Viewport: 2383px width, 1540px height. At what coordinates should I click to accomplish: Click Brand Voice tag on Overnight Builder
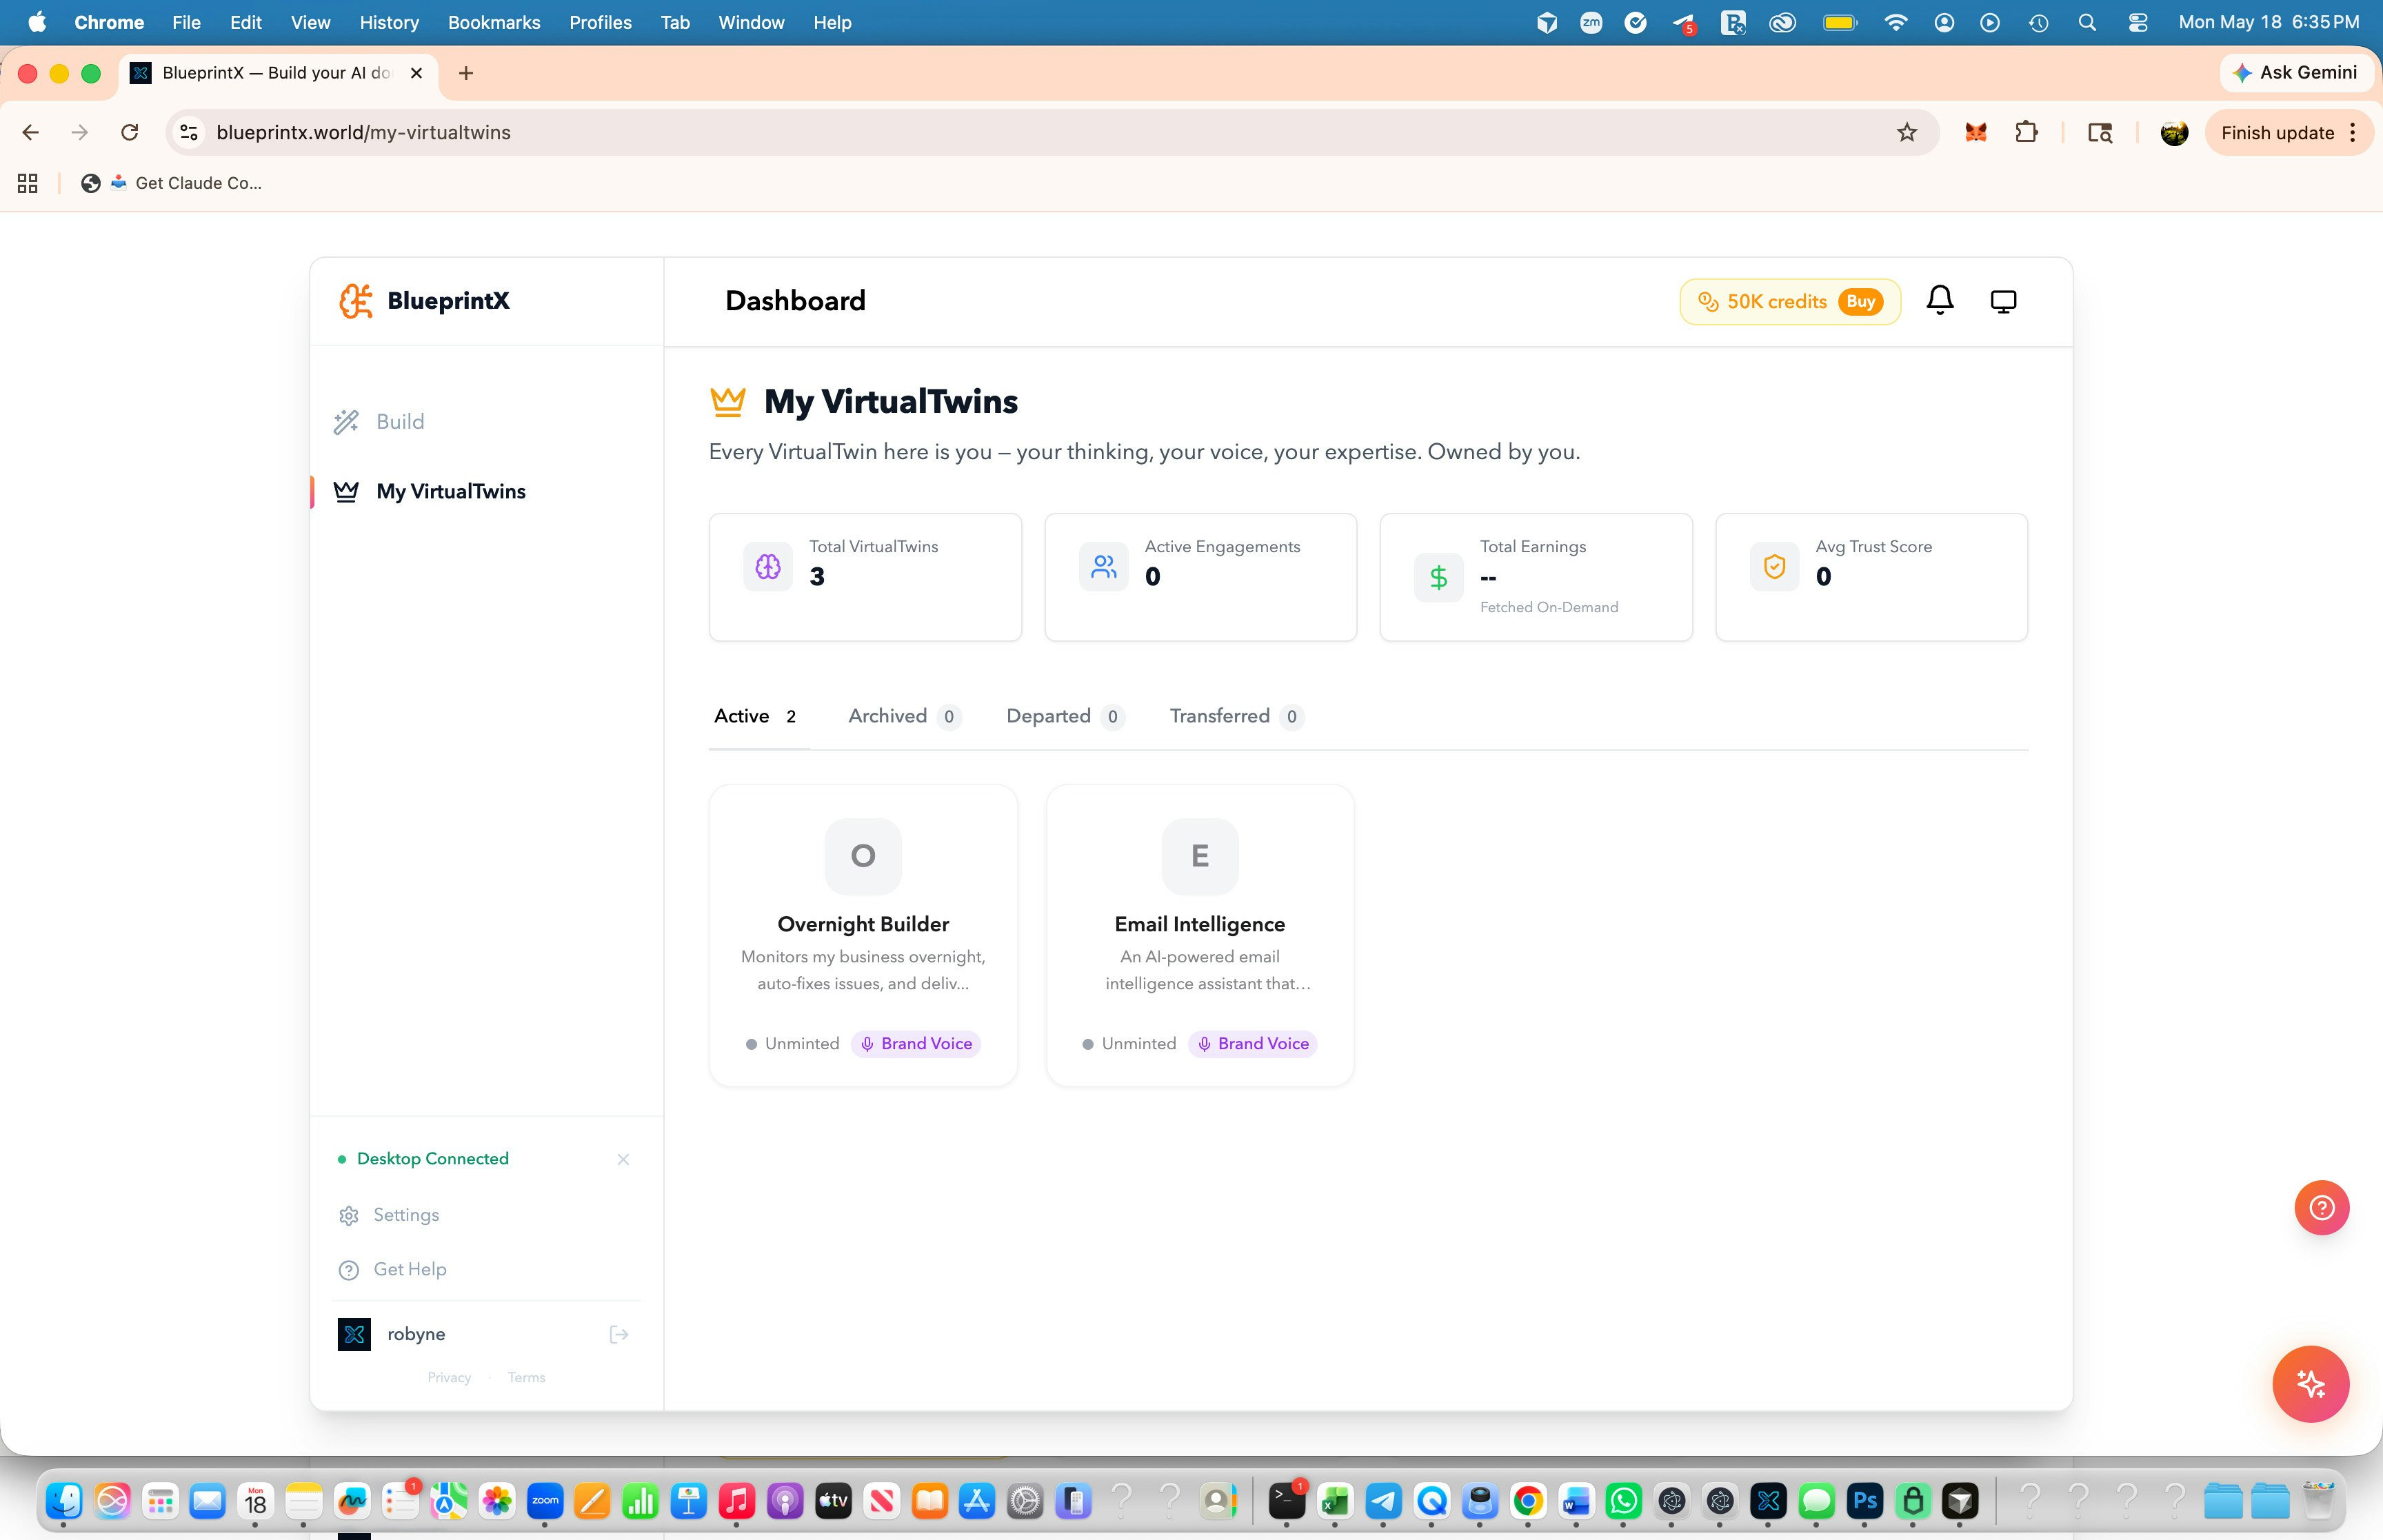pyautogui.click(x=916, y=1044)
